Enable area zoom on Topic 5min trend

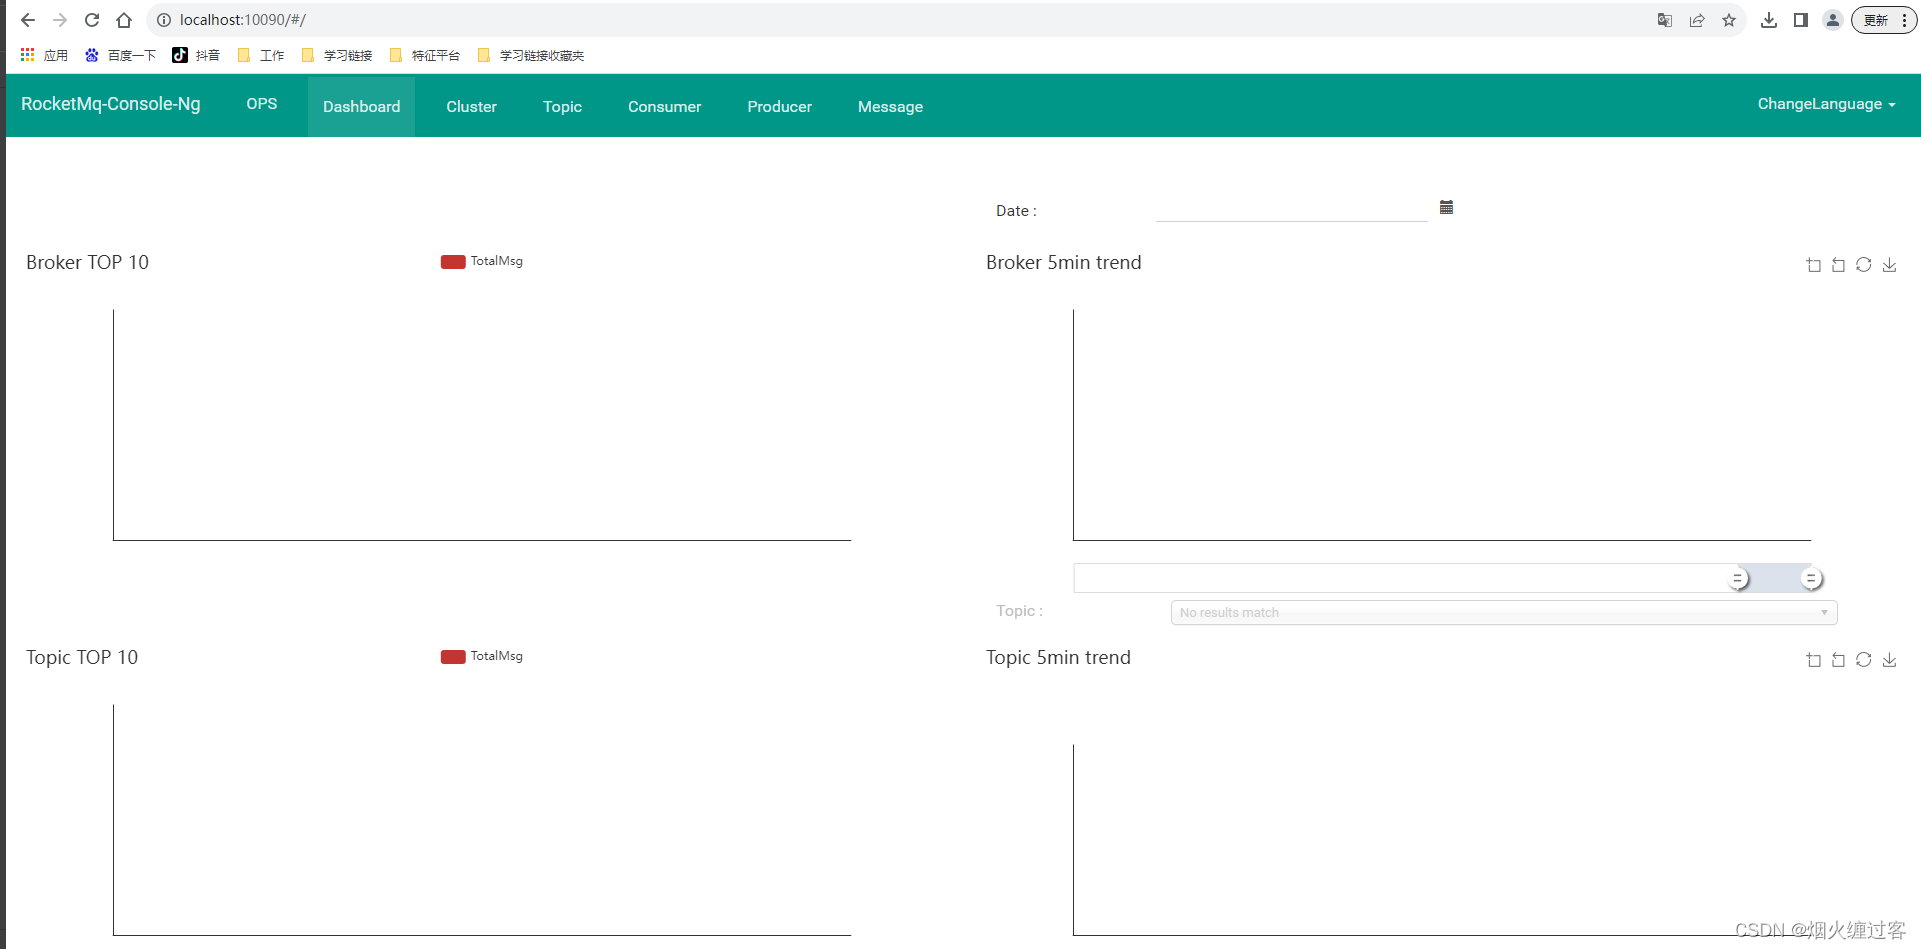click(1813, 660)
